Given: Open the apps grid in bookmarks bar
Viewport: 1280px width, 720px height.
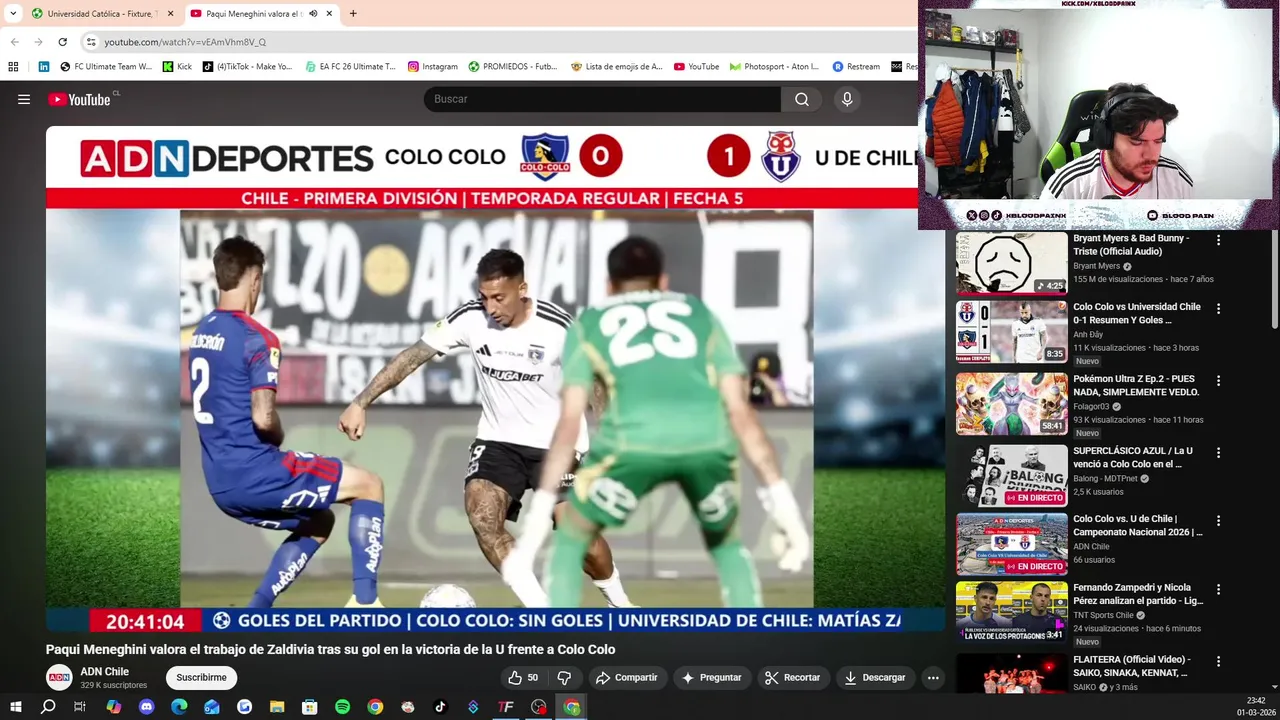Looking at the screenshot, I should coord(13,67).
